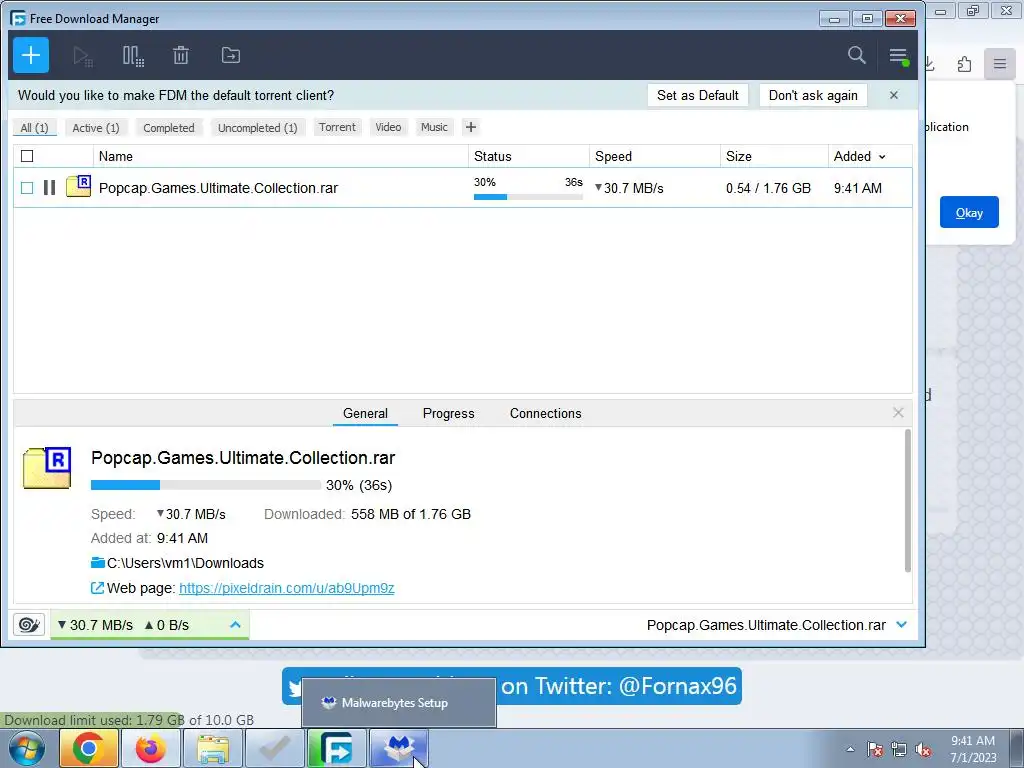Pause selected downloads using the toolbar pause icon
This screenshot has width=1024, height=768.
[133, 56]
